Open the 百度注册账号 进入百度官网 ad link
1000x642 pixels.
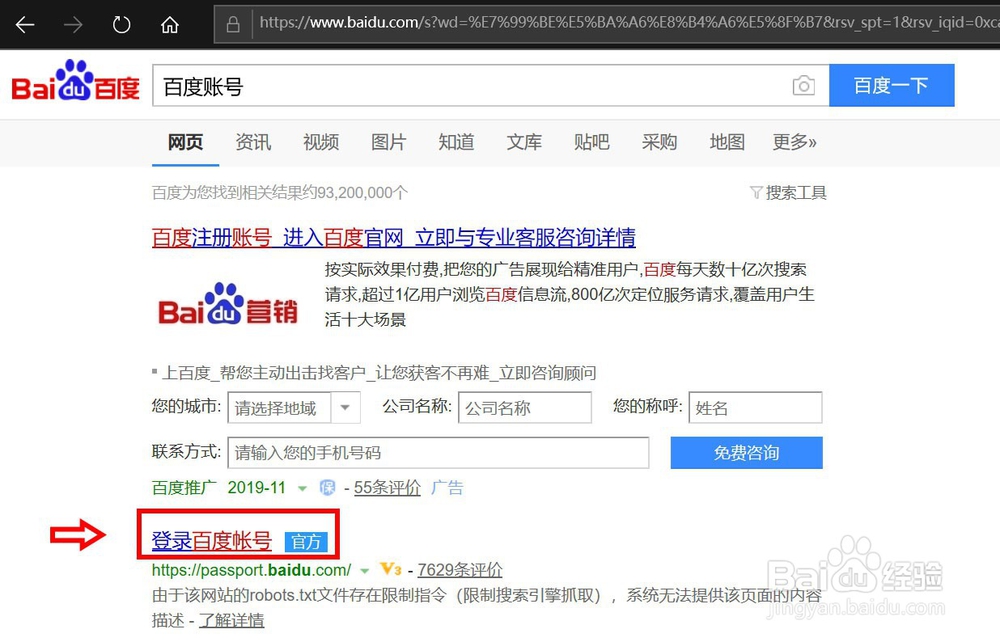[393, 237]
